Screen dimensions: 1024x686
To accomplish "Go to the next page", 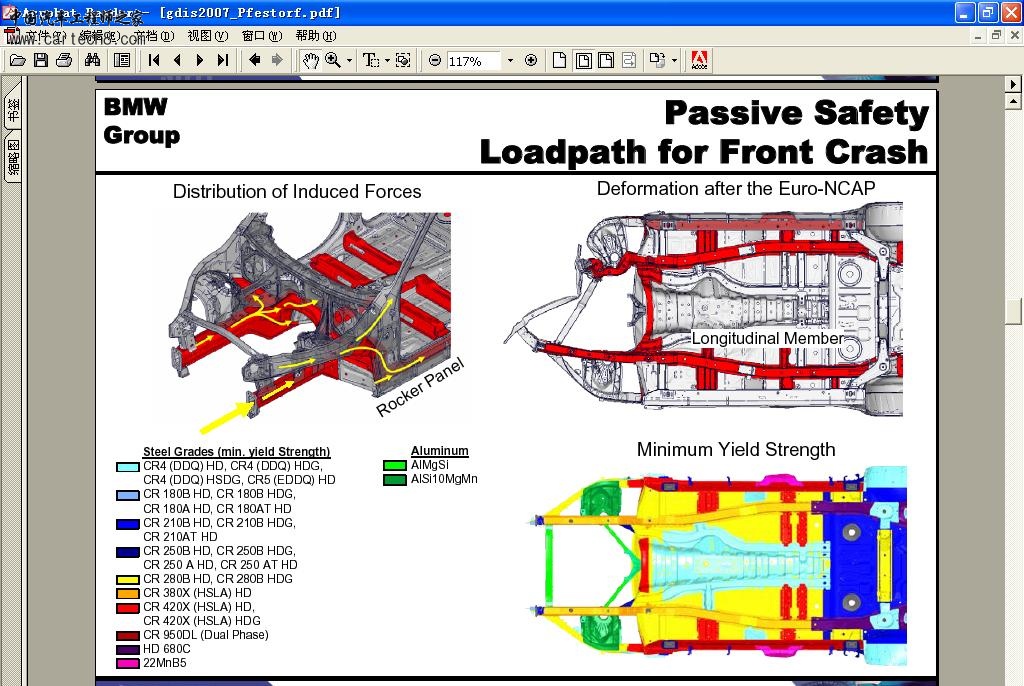I will click(x=199, y=61).
